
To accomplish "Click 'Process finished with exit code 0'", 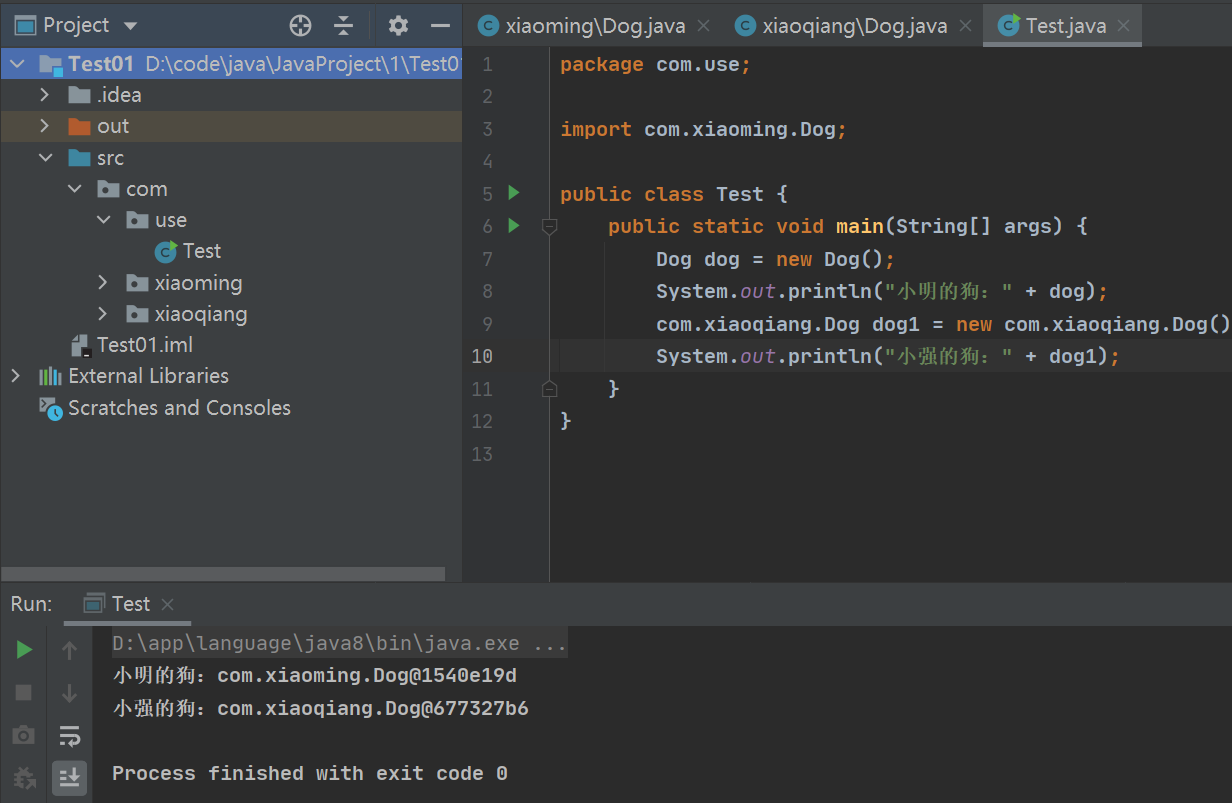I will point(310,773).
